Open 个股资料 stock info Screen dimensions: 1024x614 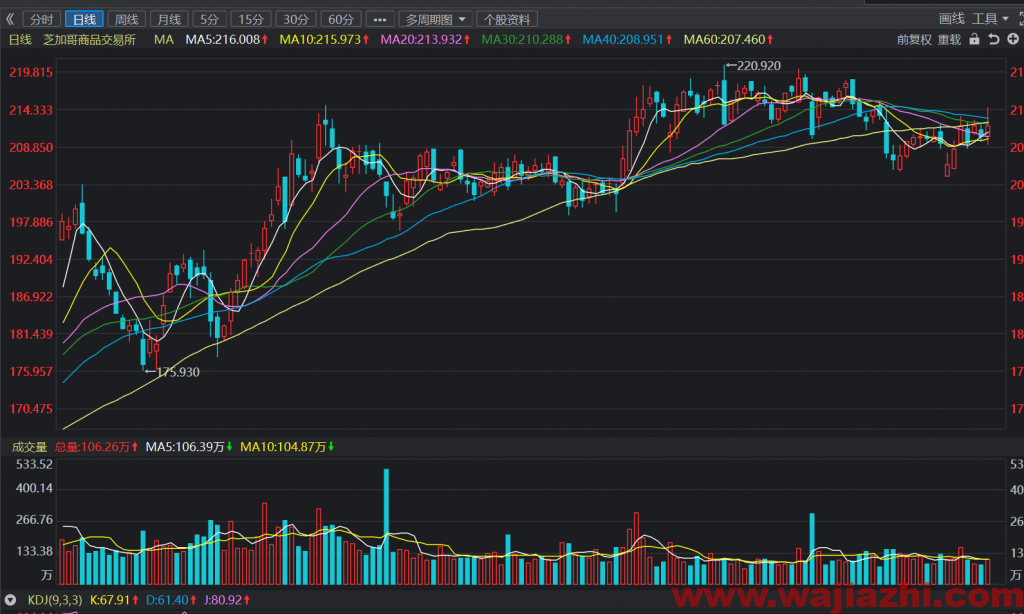coord(507,19)
